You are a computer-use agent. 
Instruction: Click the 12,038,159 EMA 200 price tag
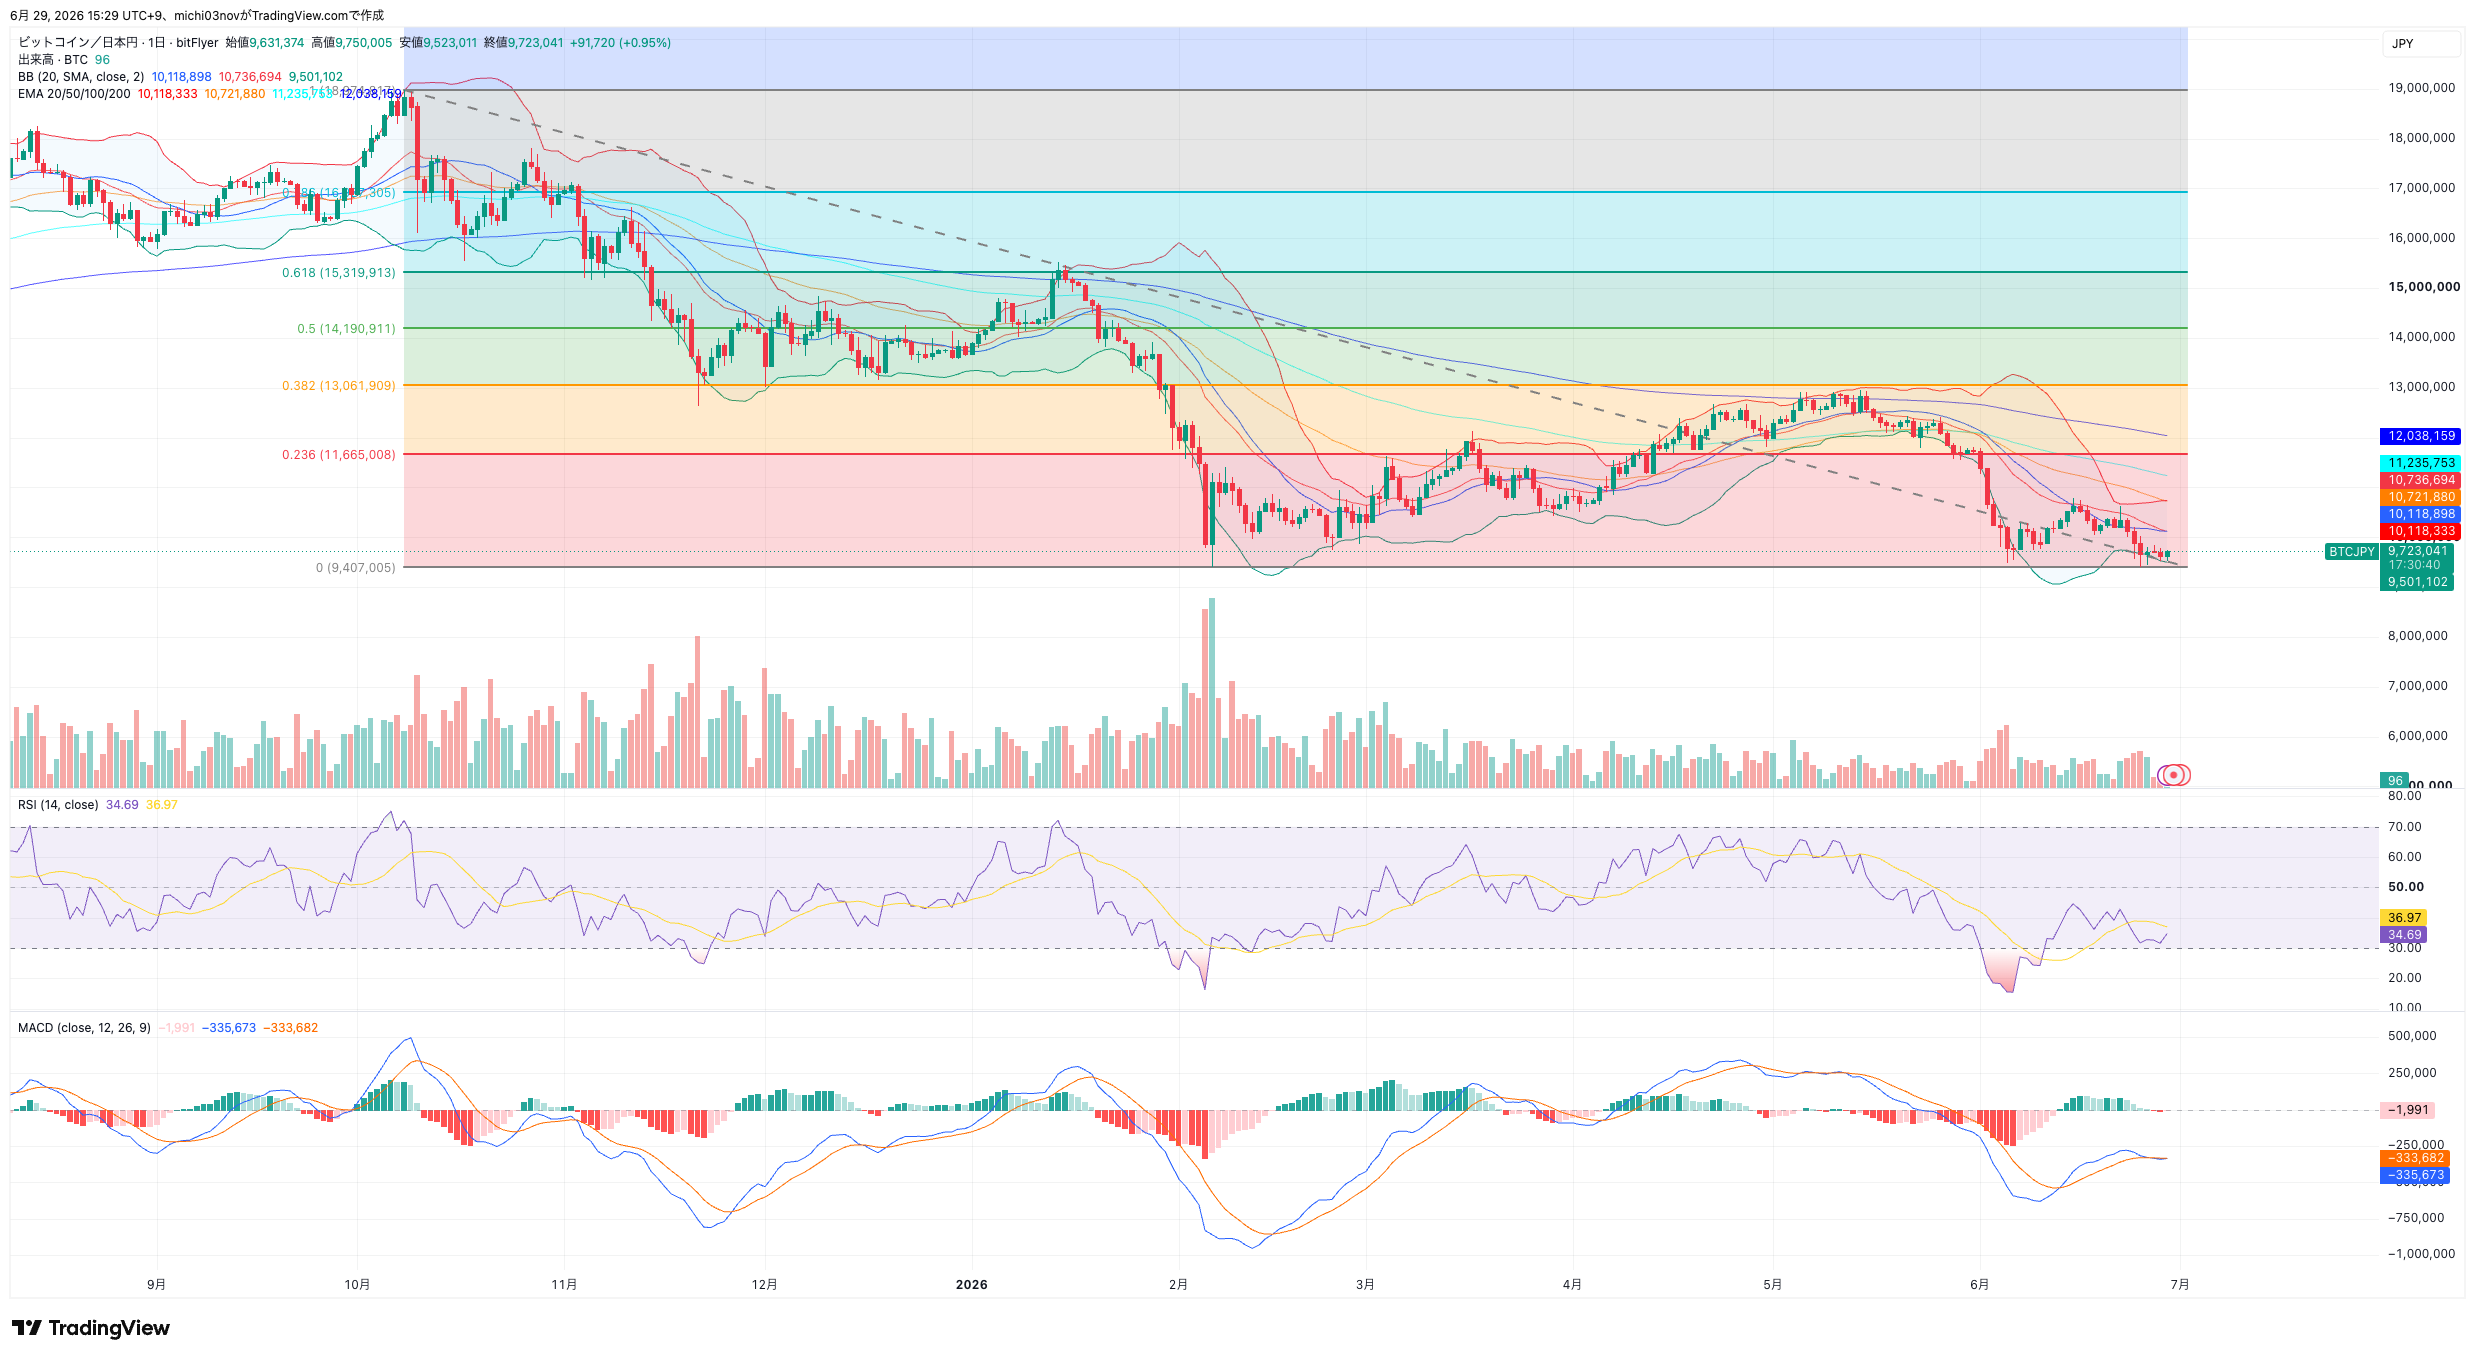point(2420,437)
